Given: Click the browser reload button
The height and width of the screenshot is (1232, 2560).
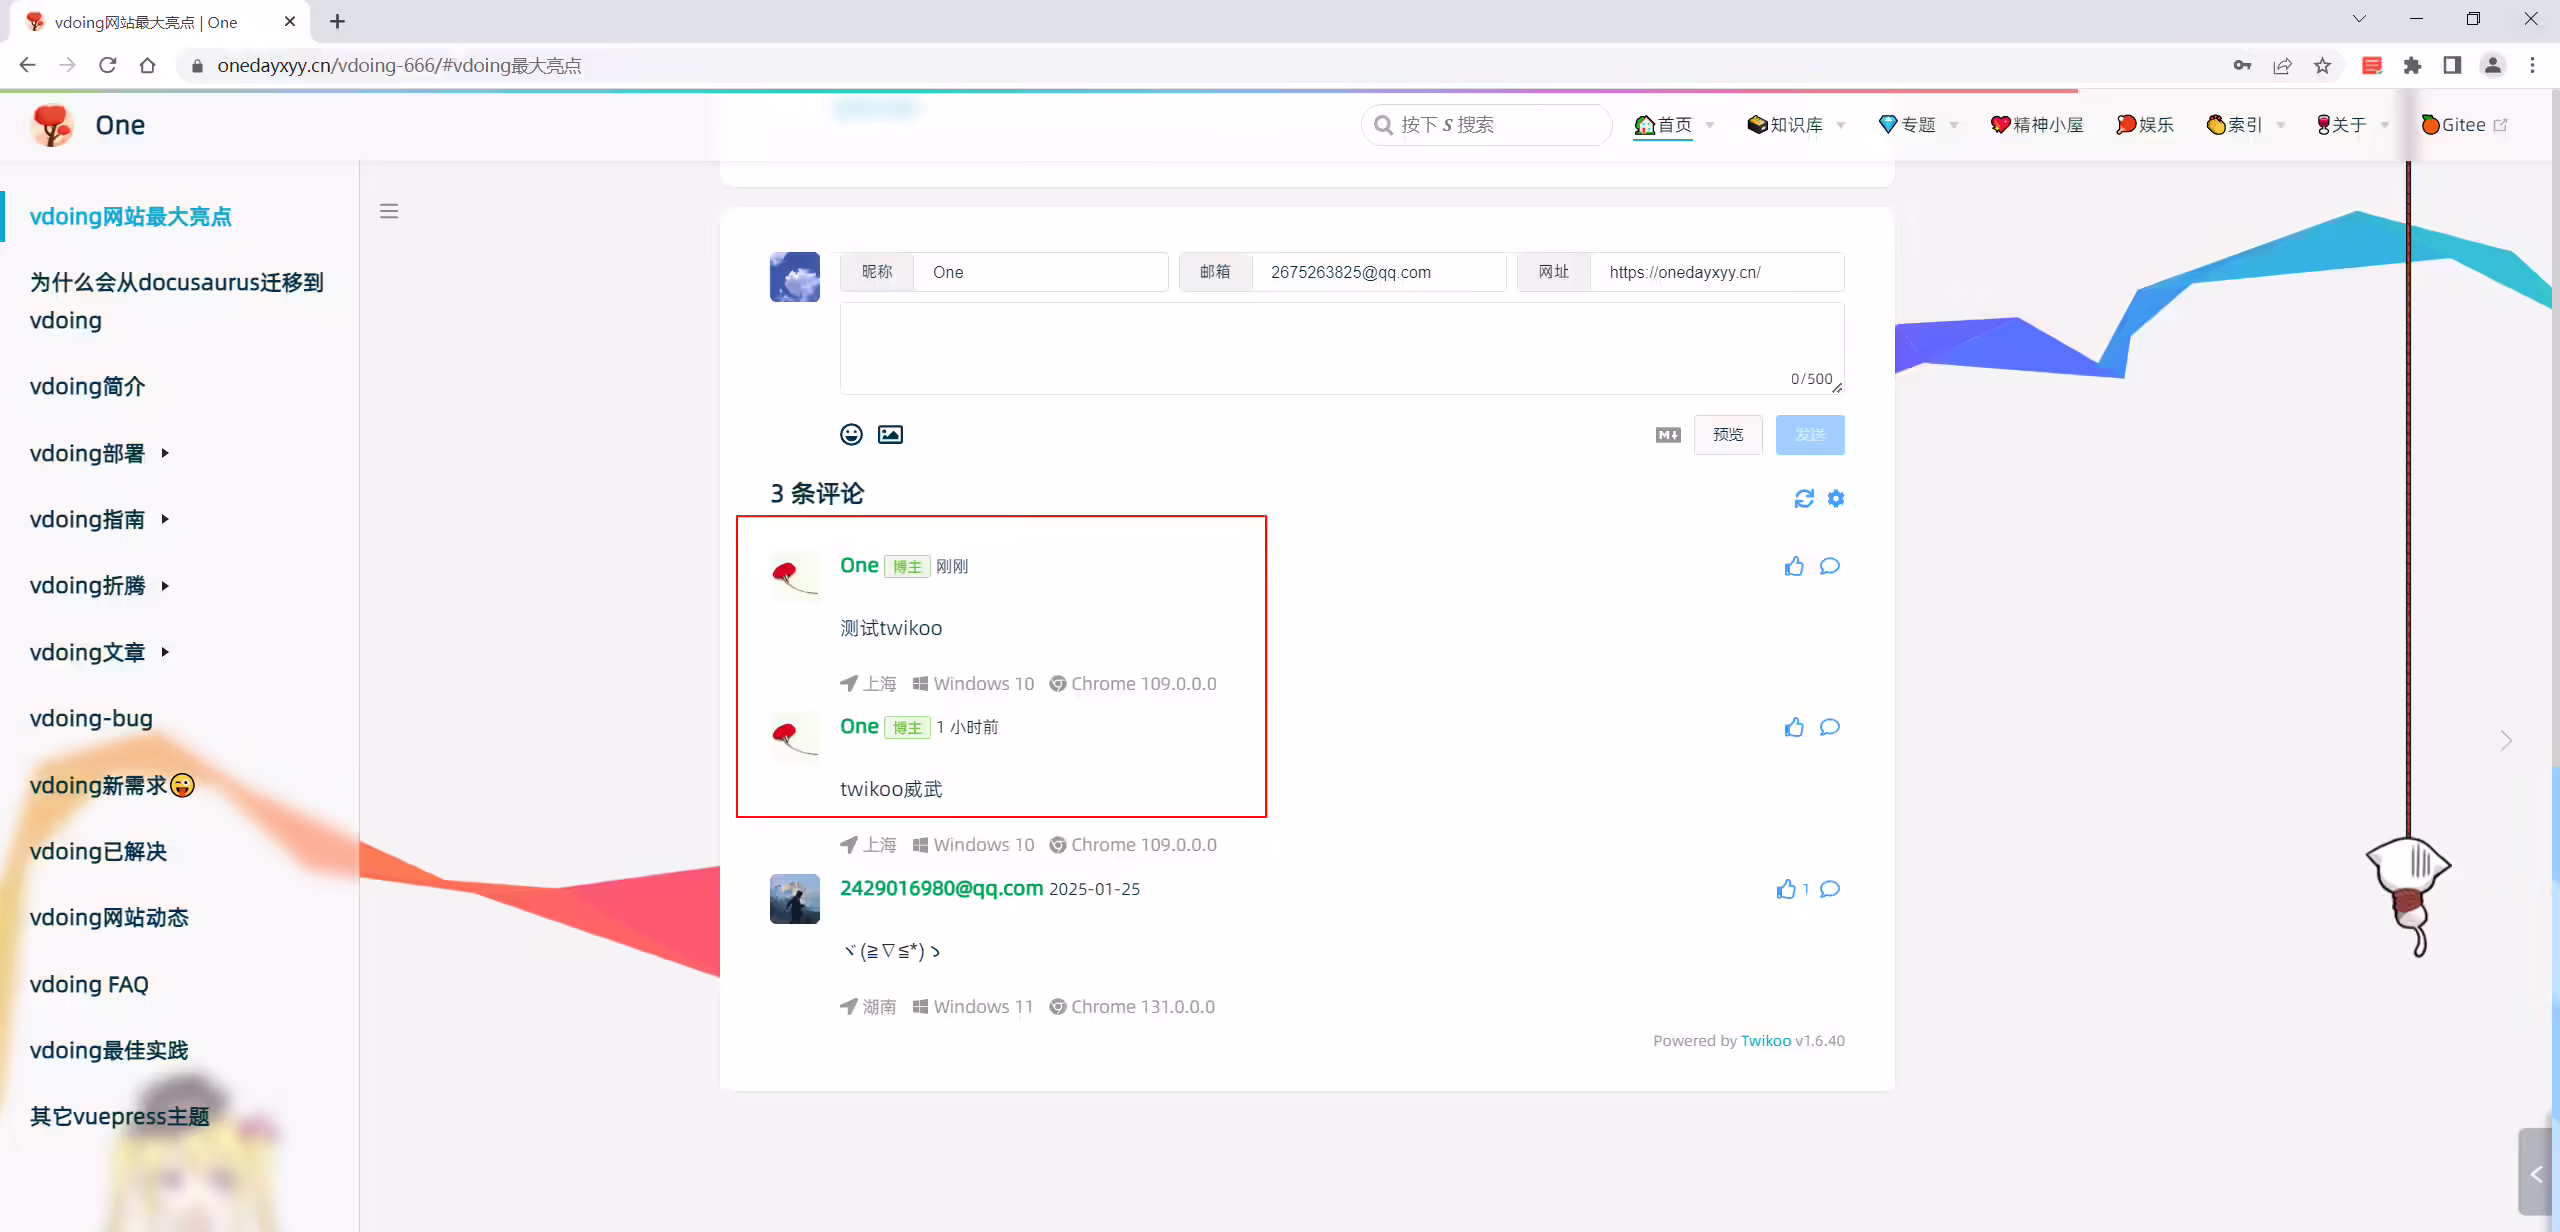Looking at the screenshot, I should tap(108, 65).
